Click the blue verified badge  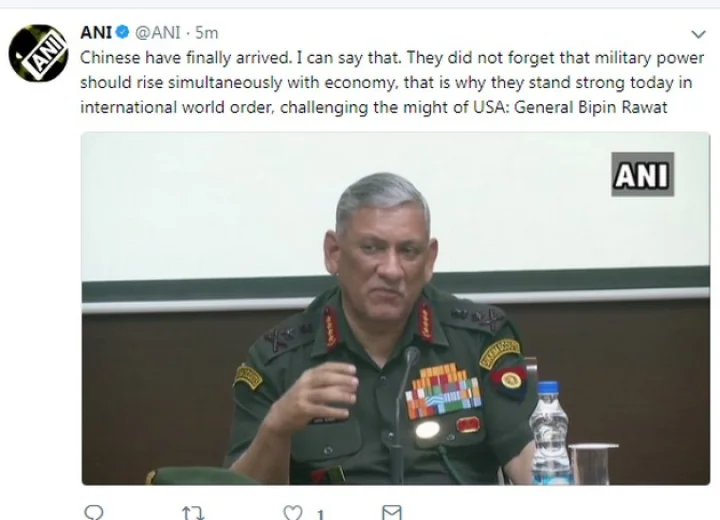pyautogui.click(x=121, y=34)
